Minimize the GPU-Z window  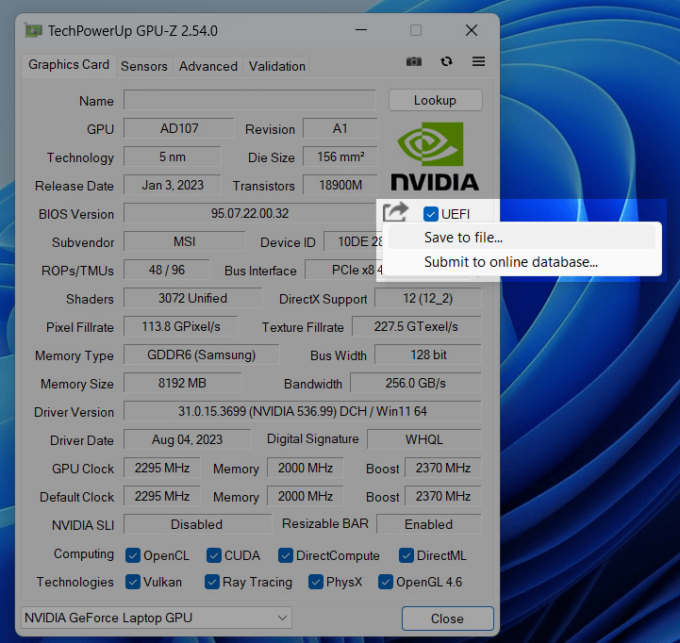click(361, 30)
